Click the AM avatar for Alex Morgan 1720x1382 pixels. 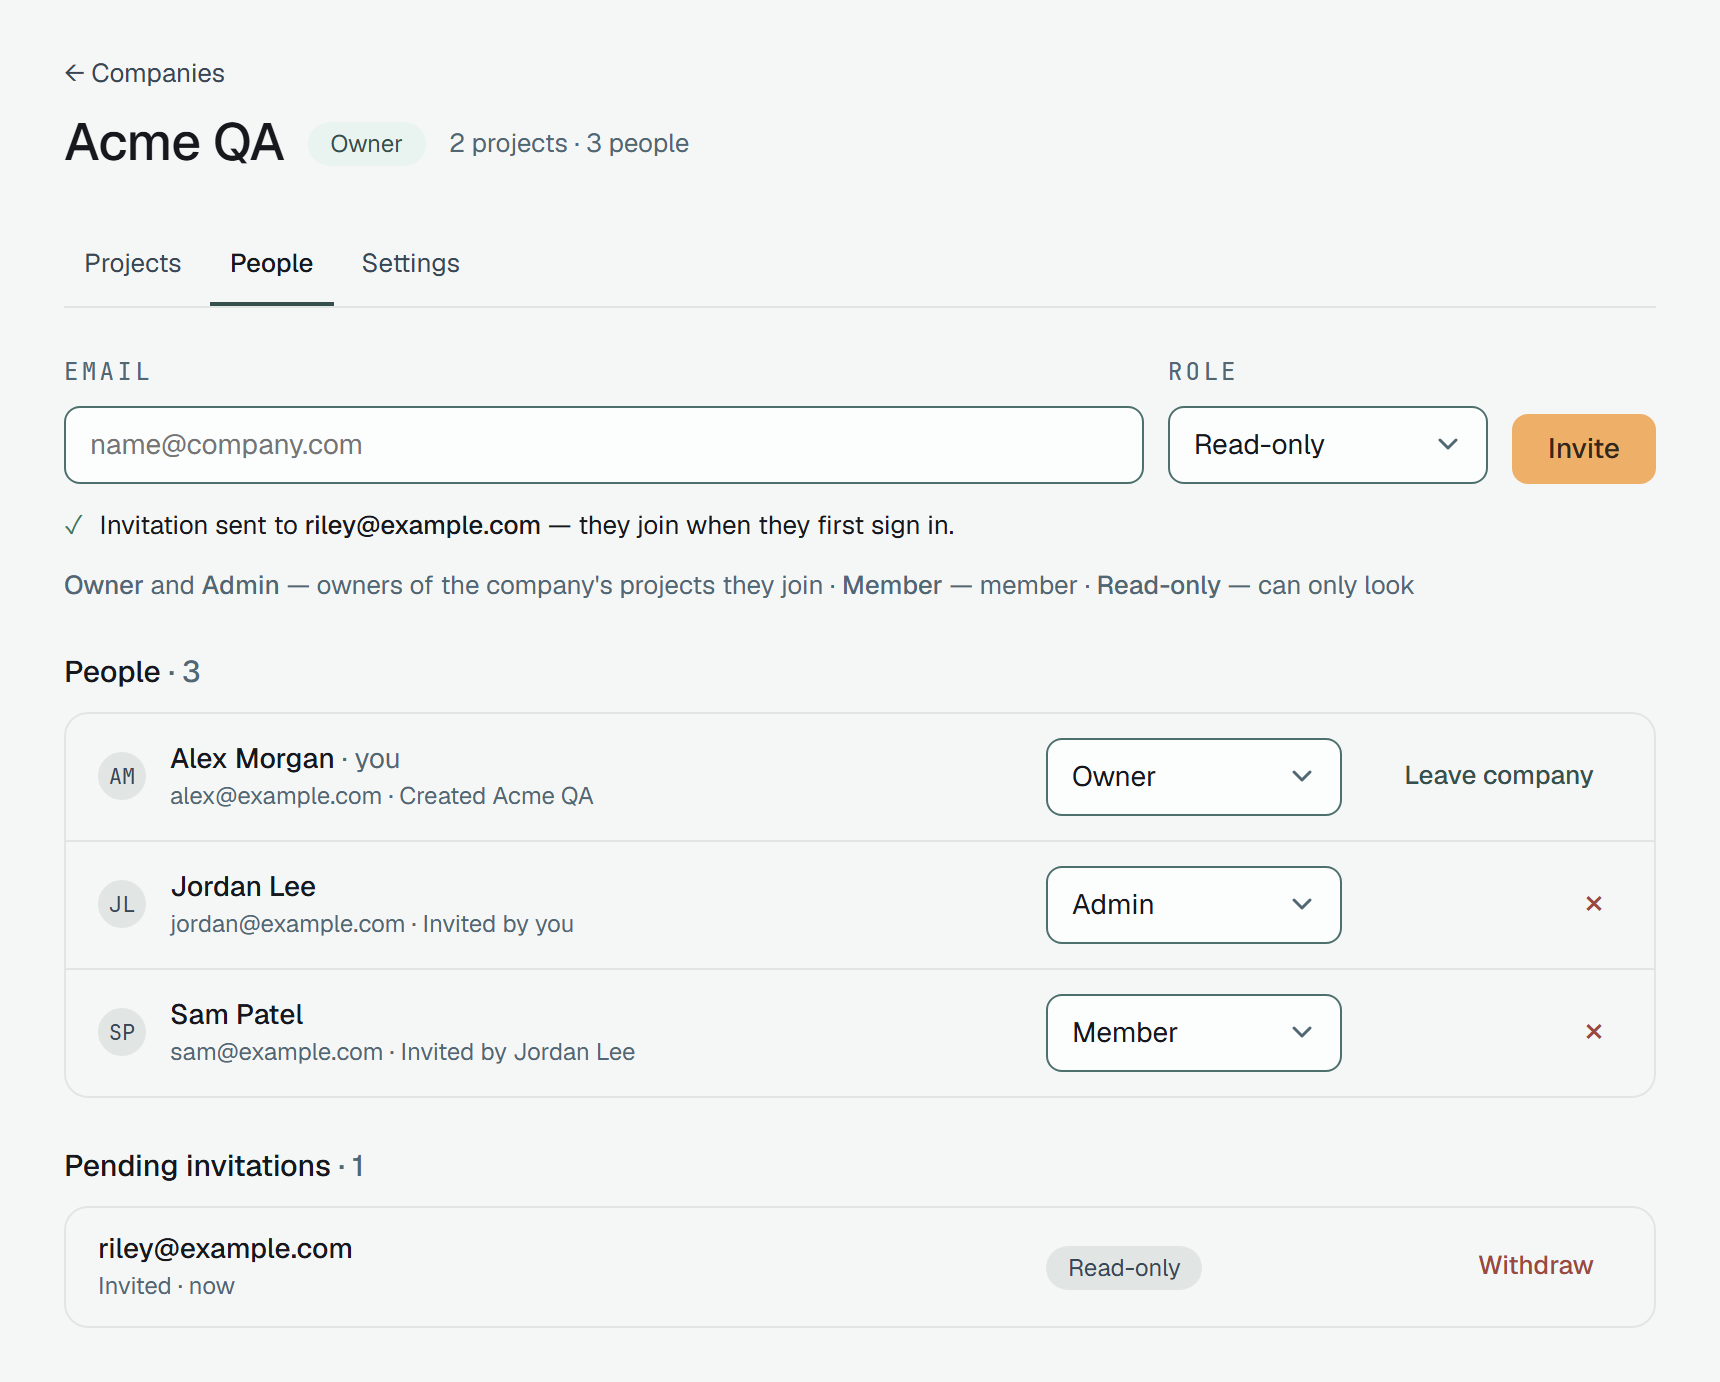coord(122,776)
